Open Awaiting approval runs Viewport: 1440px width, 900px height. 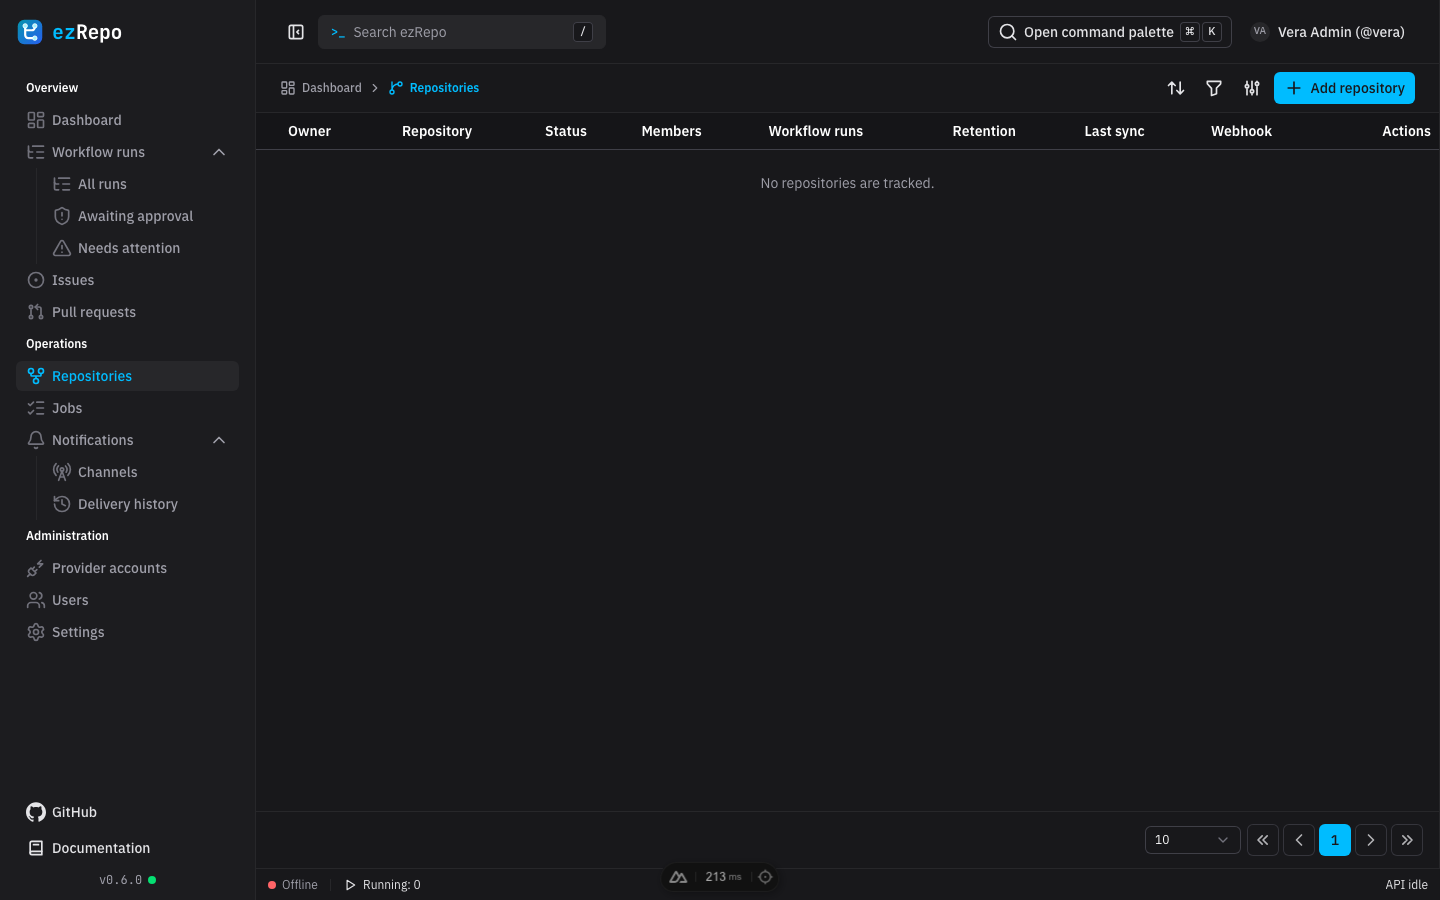click(140, 216)
